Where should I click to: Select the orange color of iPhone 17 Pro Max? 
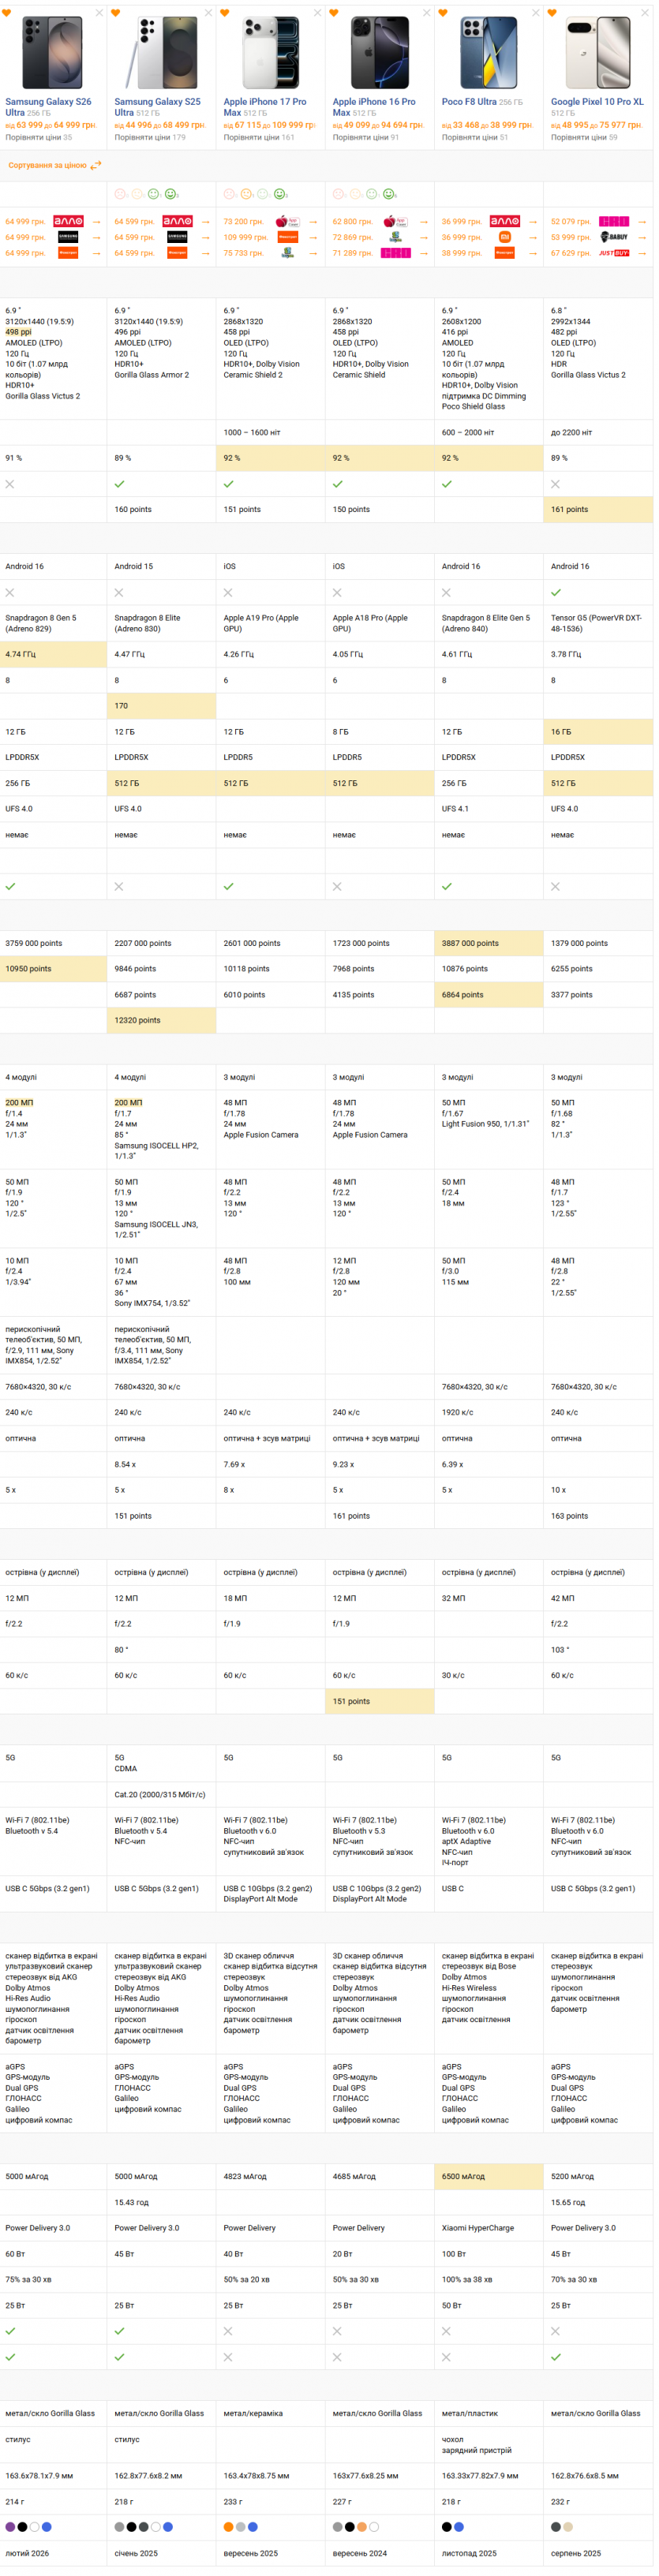coord(228,2527)
